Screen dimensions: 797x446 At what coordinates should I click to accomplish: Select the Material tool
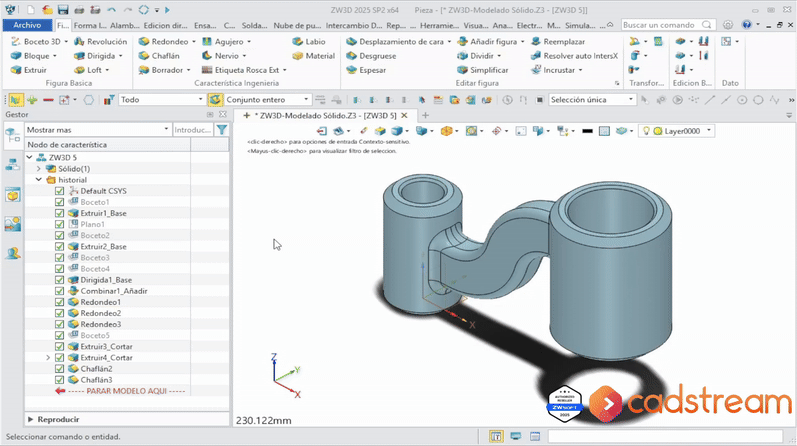[x=314, y=56]
